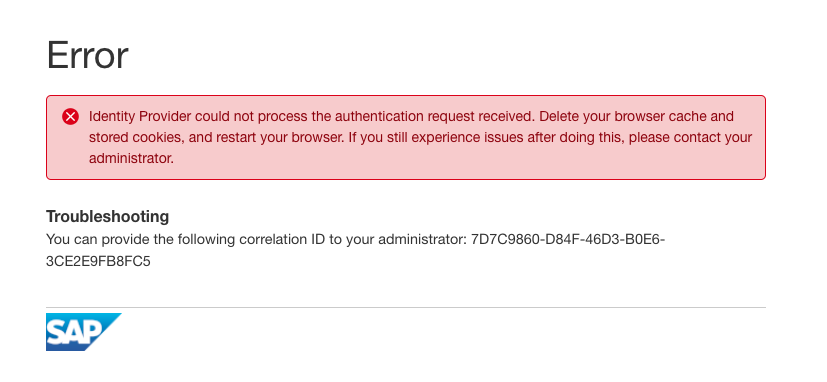This screenshot has width=827, height=382.
Task: Click the SAP logo
Action: (x=83, y=332)
